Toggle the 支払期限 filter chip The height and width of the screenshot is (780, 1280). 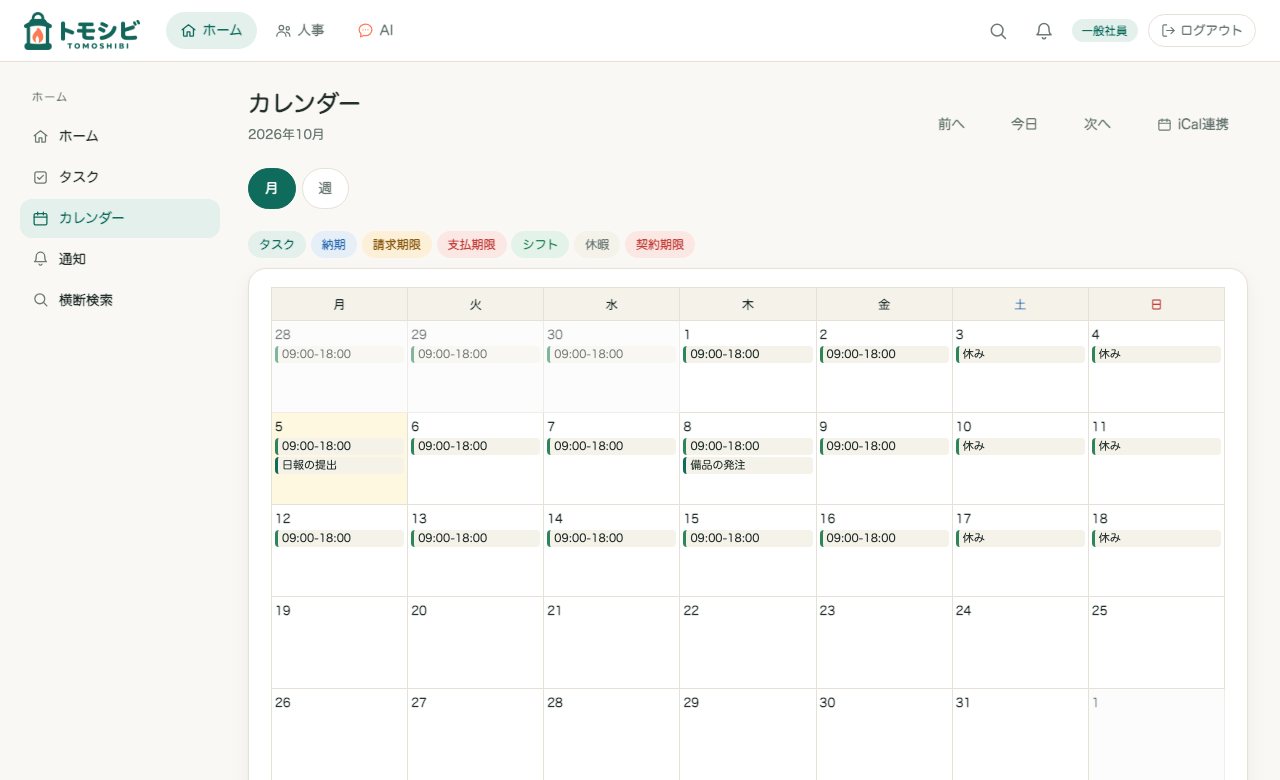tap(471, 244)
